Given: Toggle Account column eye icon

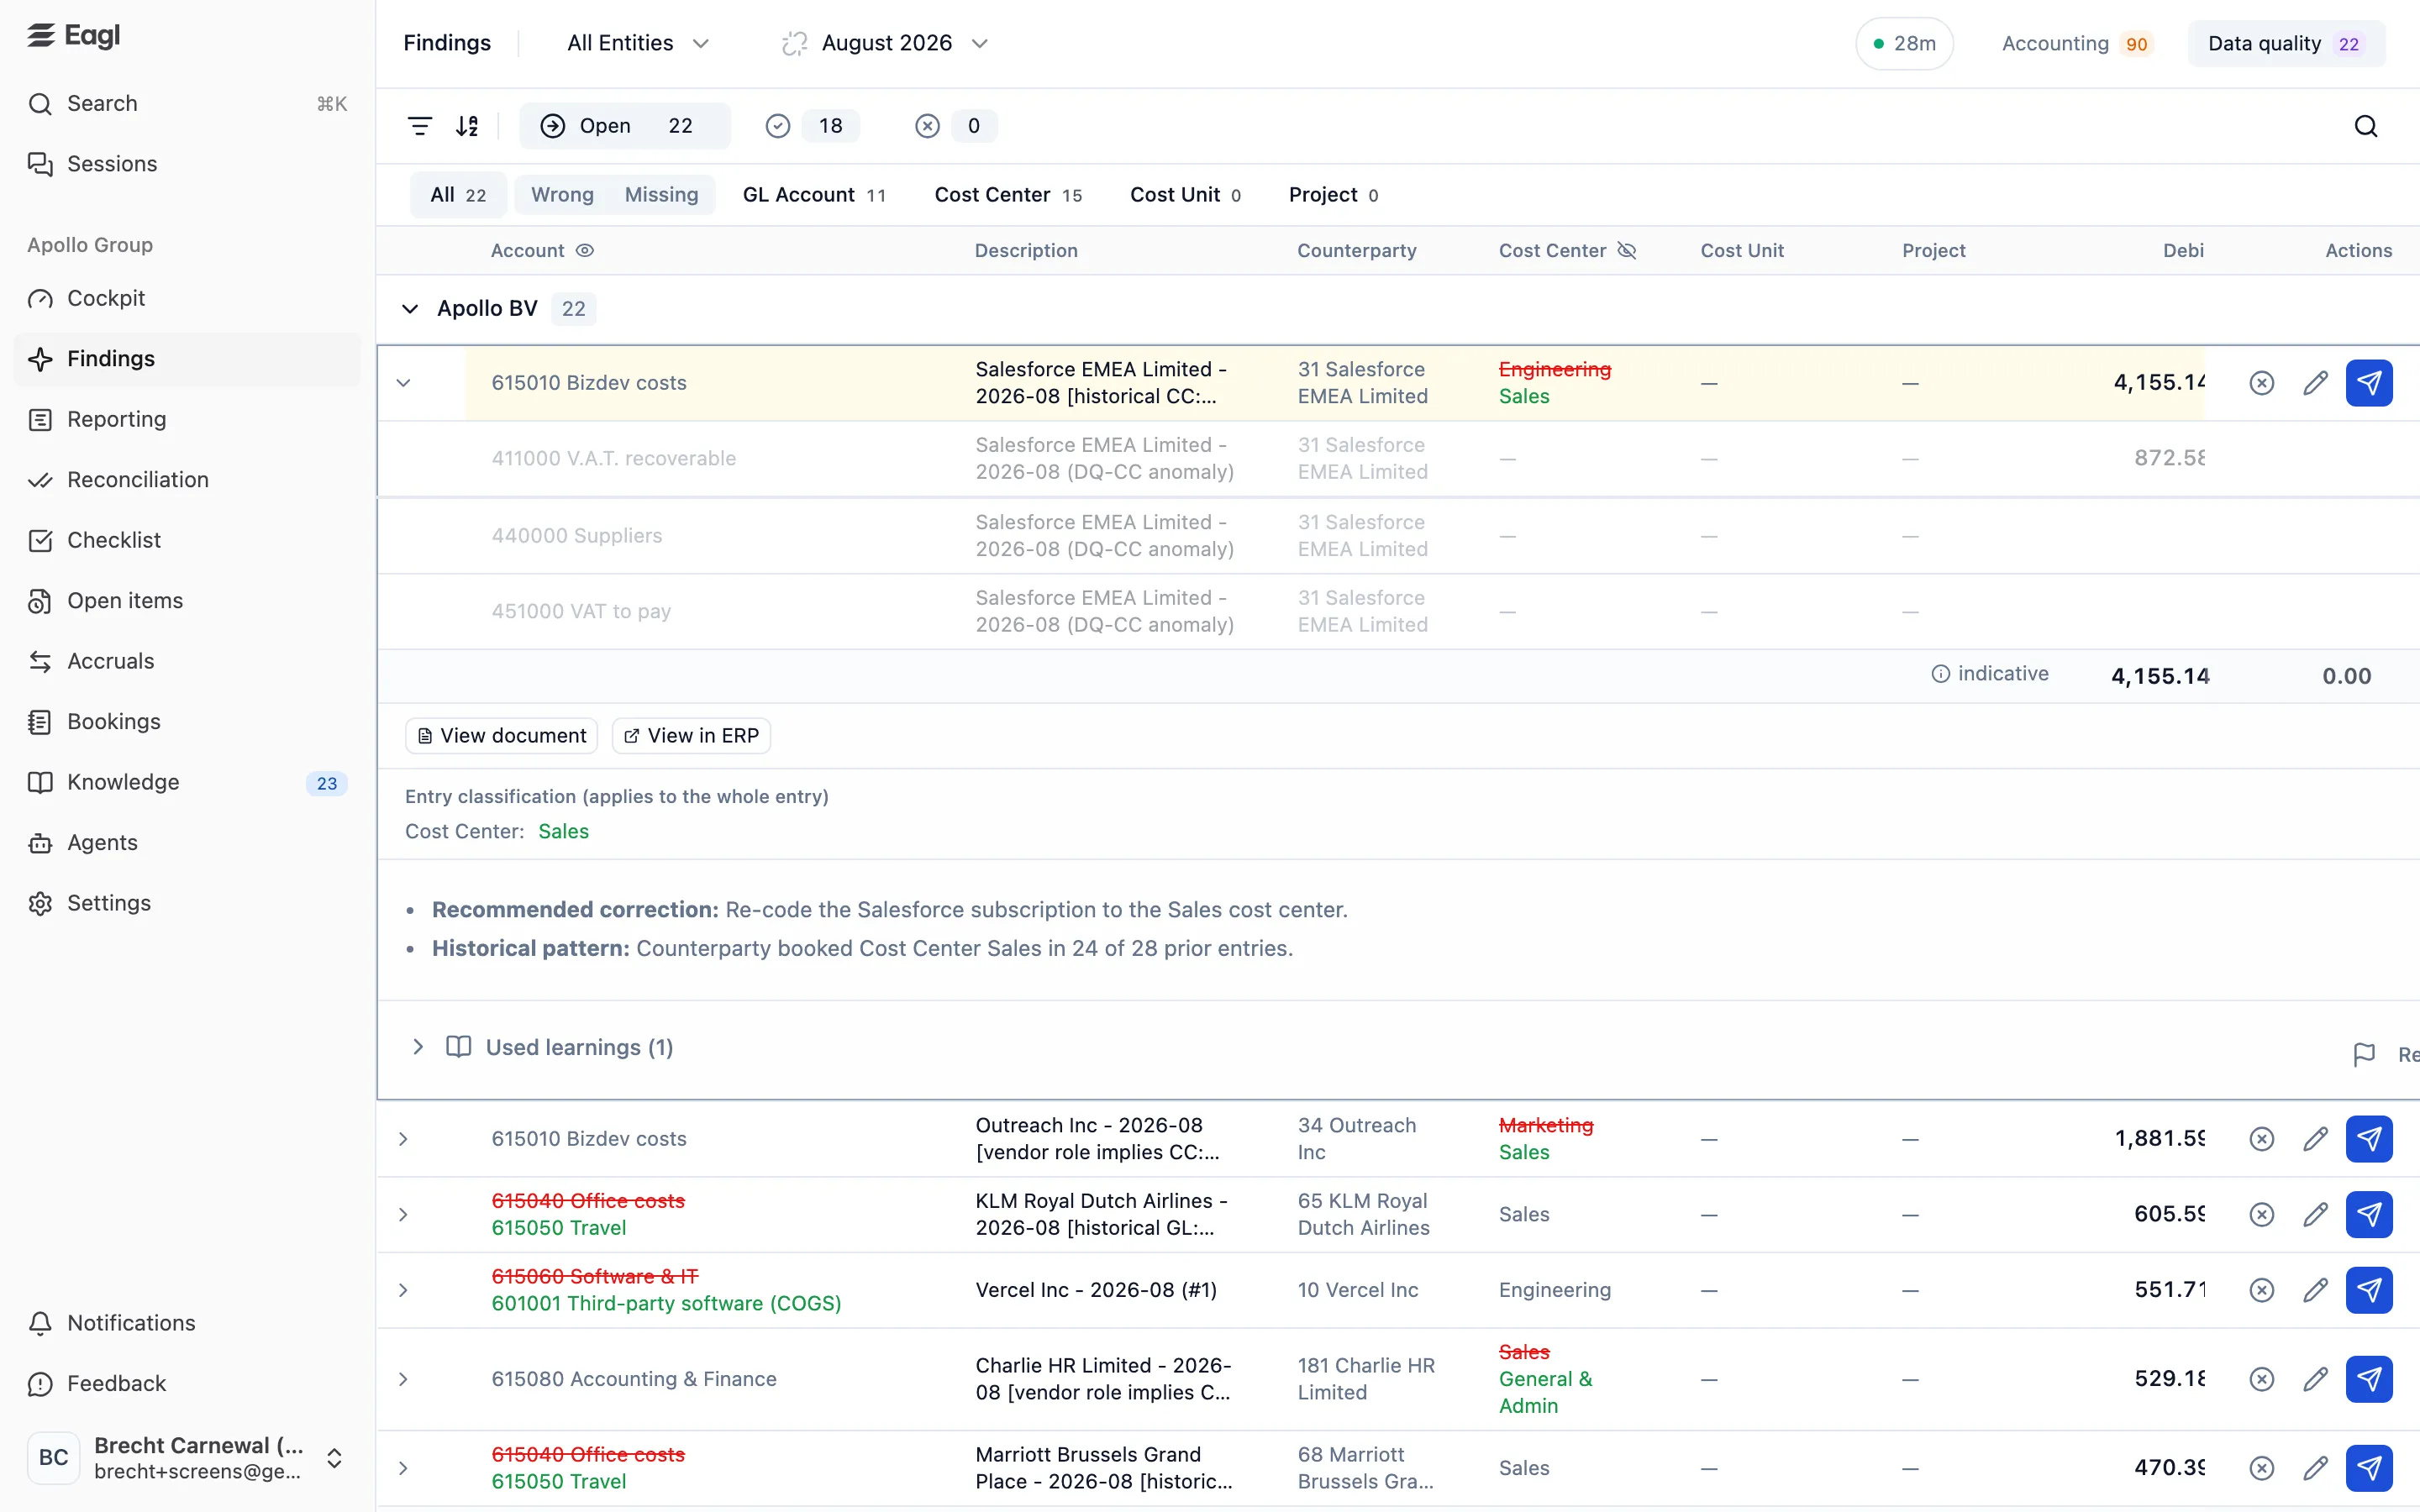Looking at the screenshot, I should coord(585,251).
